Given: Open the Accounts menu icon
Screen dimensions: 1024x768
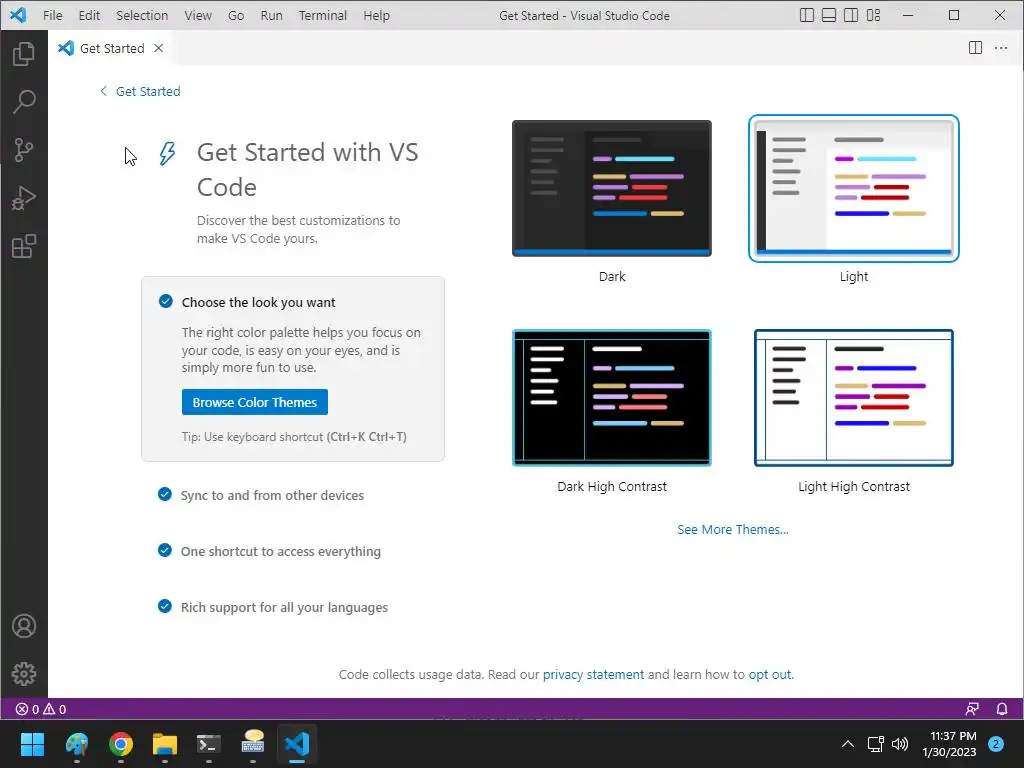Looking at the screenshot, I should pyautogui.click(x=24, y=626).
